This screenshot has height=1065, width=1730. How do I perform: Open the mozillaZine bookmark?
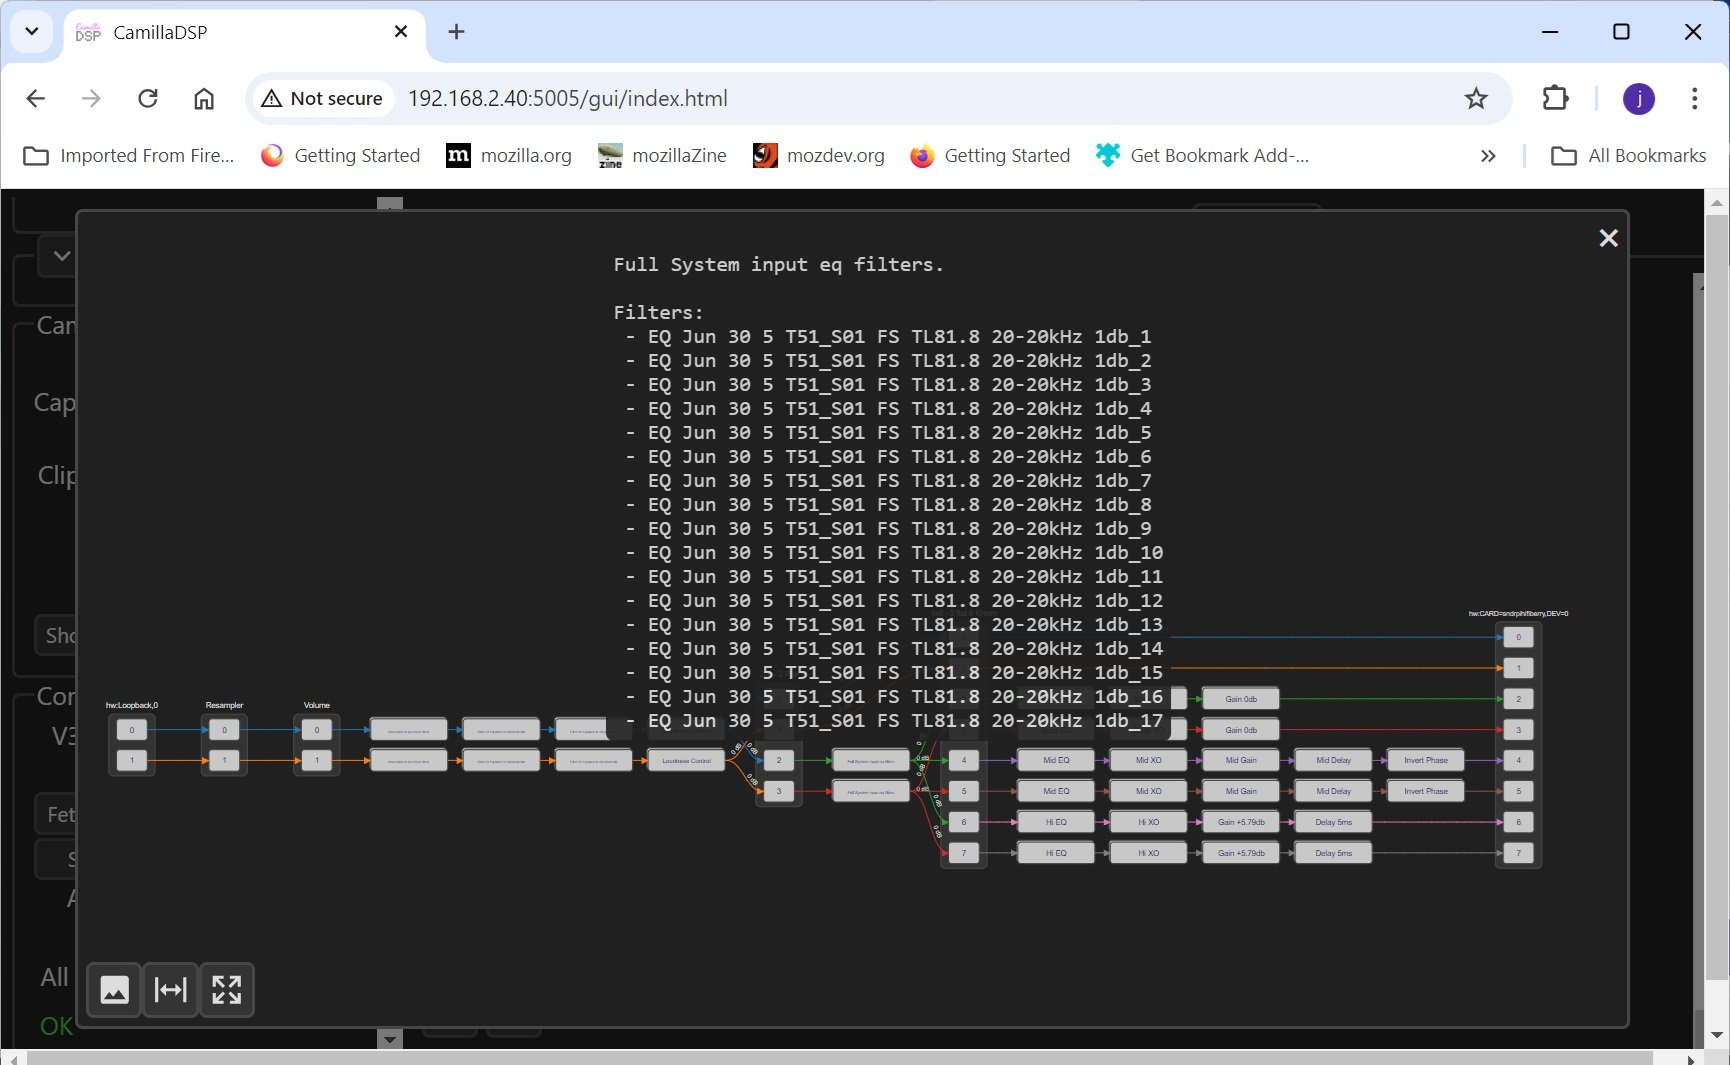[x=662, y=155]
